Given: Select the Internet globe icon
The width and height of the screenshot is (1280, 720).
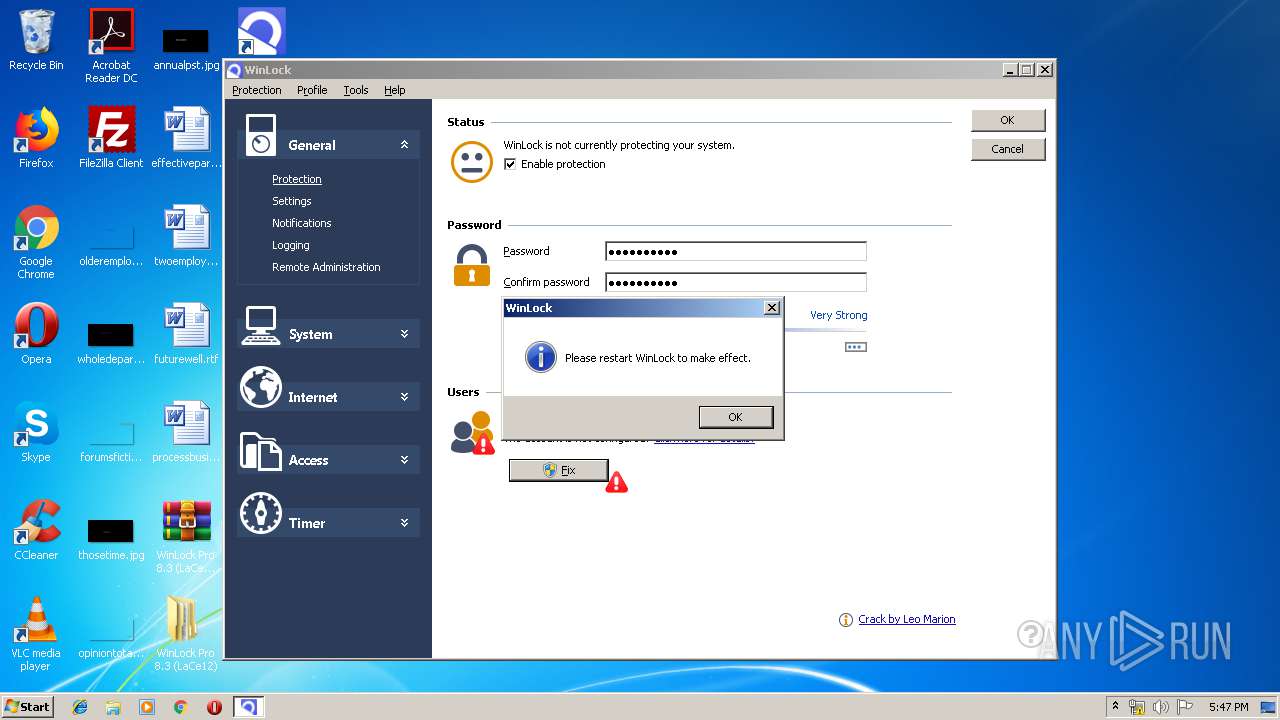Looking at the screenshot, I should (260, 388).
